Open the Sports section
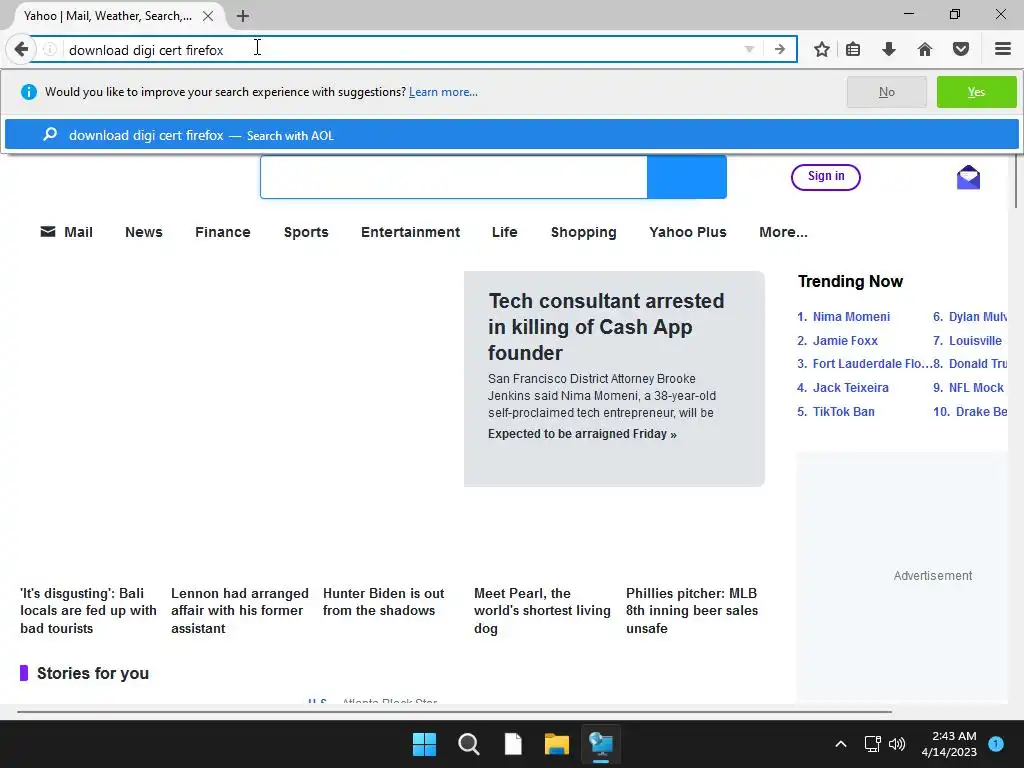The image size is (1024, 768). point(306,232)
